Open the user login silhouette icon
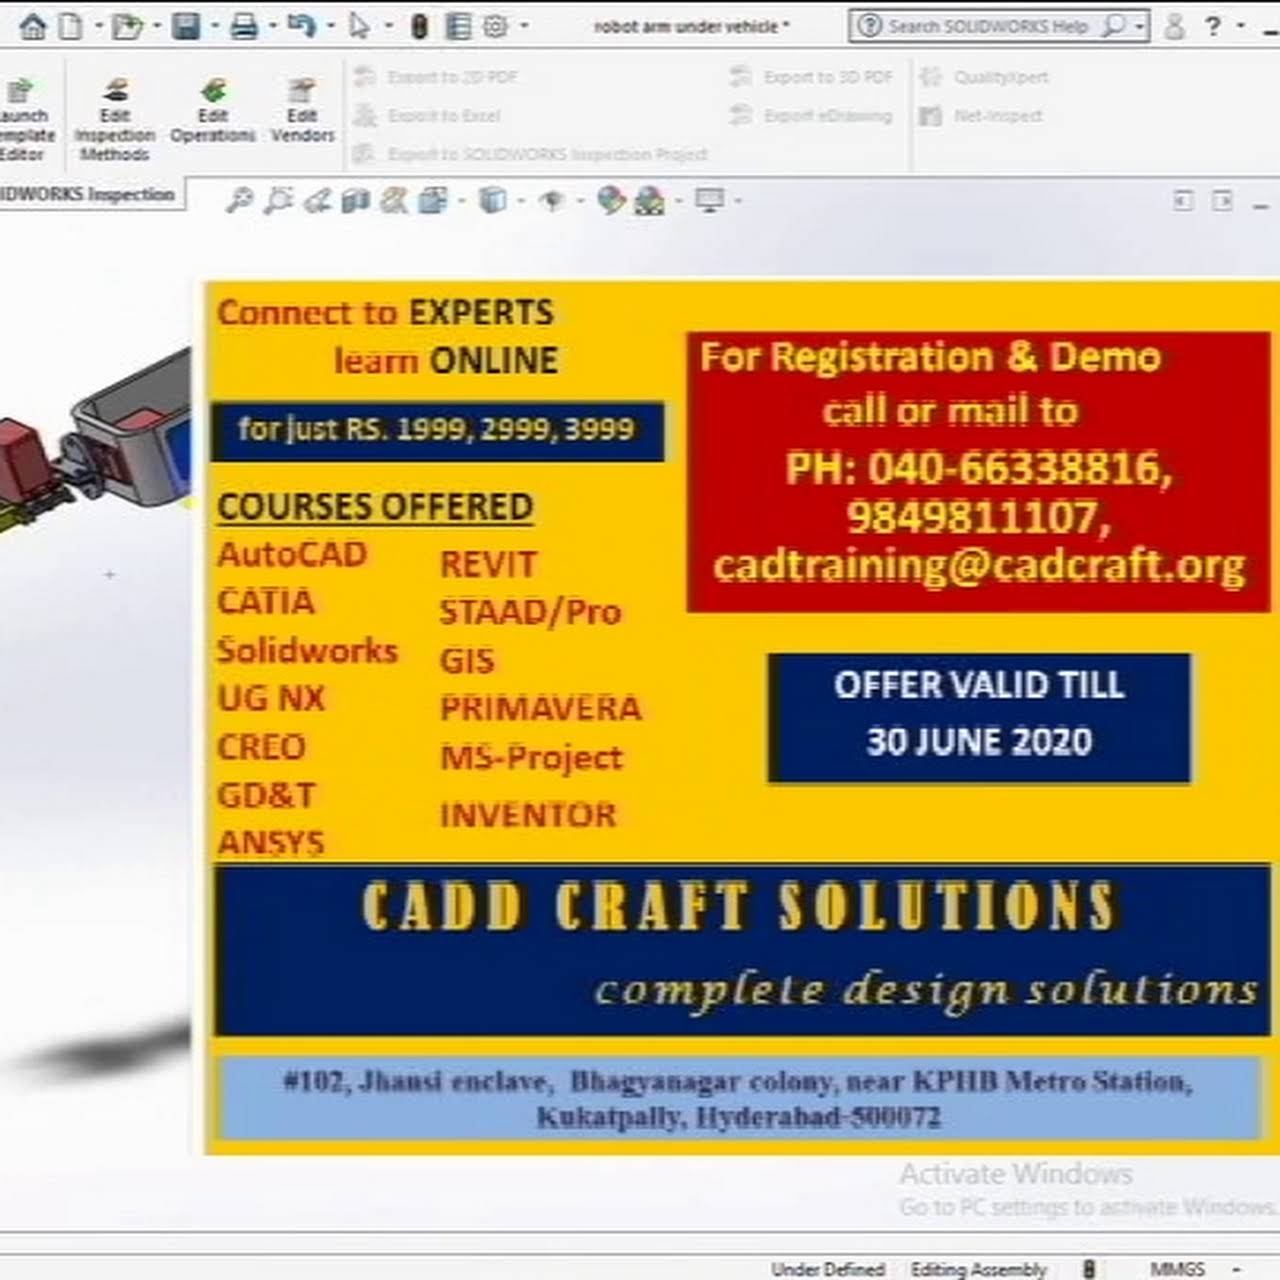Screen dimensions: 1280x1280 (1175, 26)
